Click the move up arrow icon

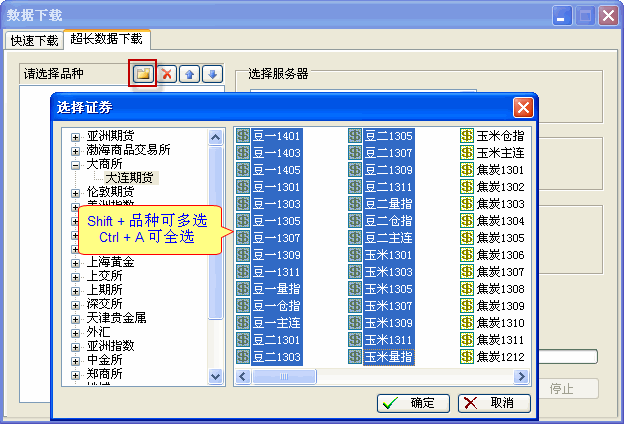[x=189, y=74]
